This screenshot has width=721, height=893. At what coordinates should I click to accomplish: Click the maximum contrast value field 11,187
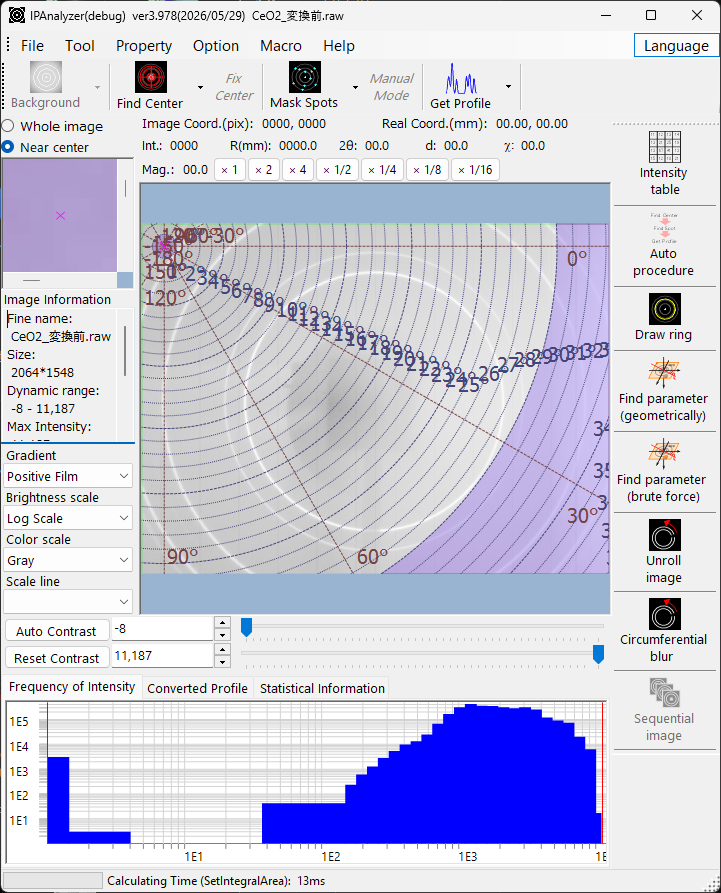click(163, 656)
